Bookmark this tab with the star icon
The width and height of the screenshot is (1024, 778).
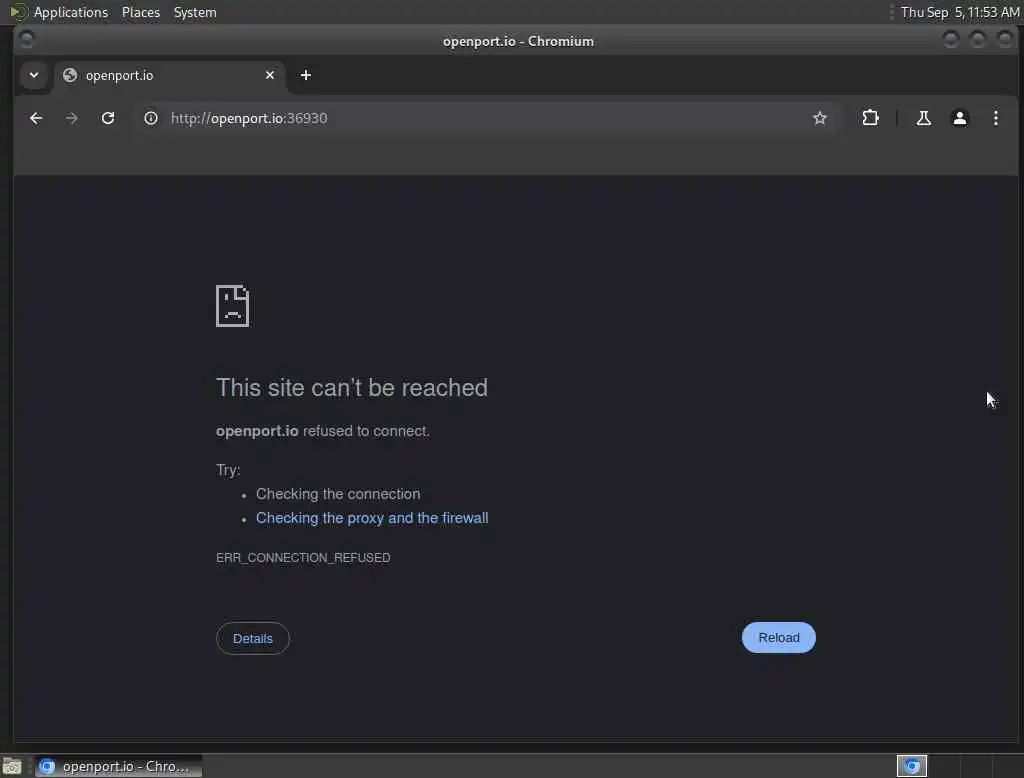[x=820, y=118]
